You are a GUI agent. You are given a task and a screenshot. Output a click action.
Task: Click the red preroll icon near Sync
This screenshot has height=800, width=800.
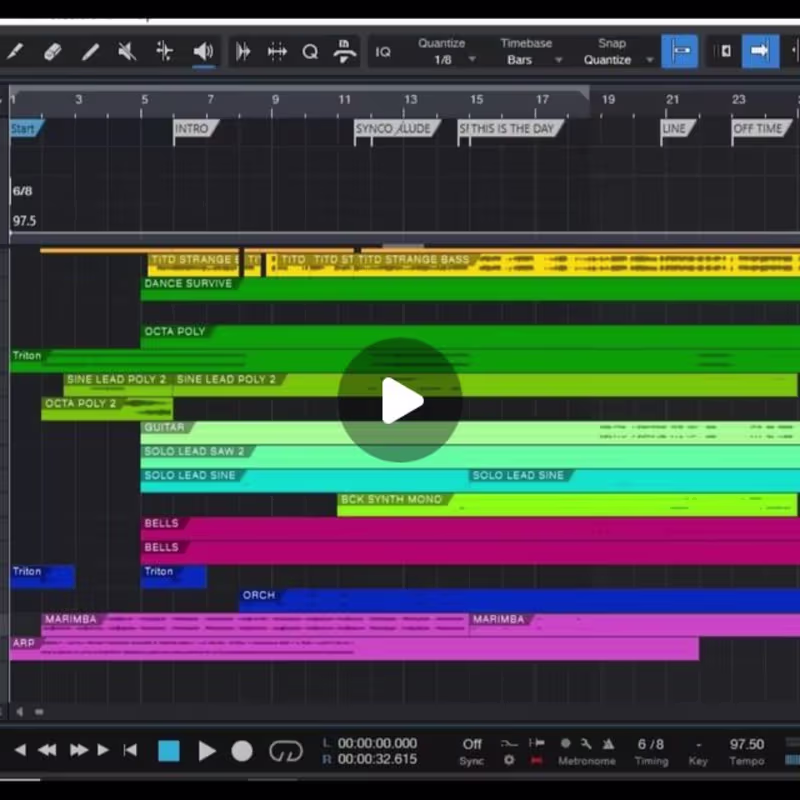pos(536,761)
